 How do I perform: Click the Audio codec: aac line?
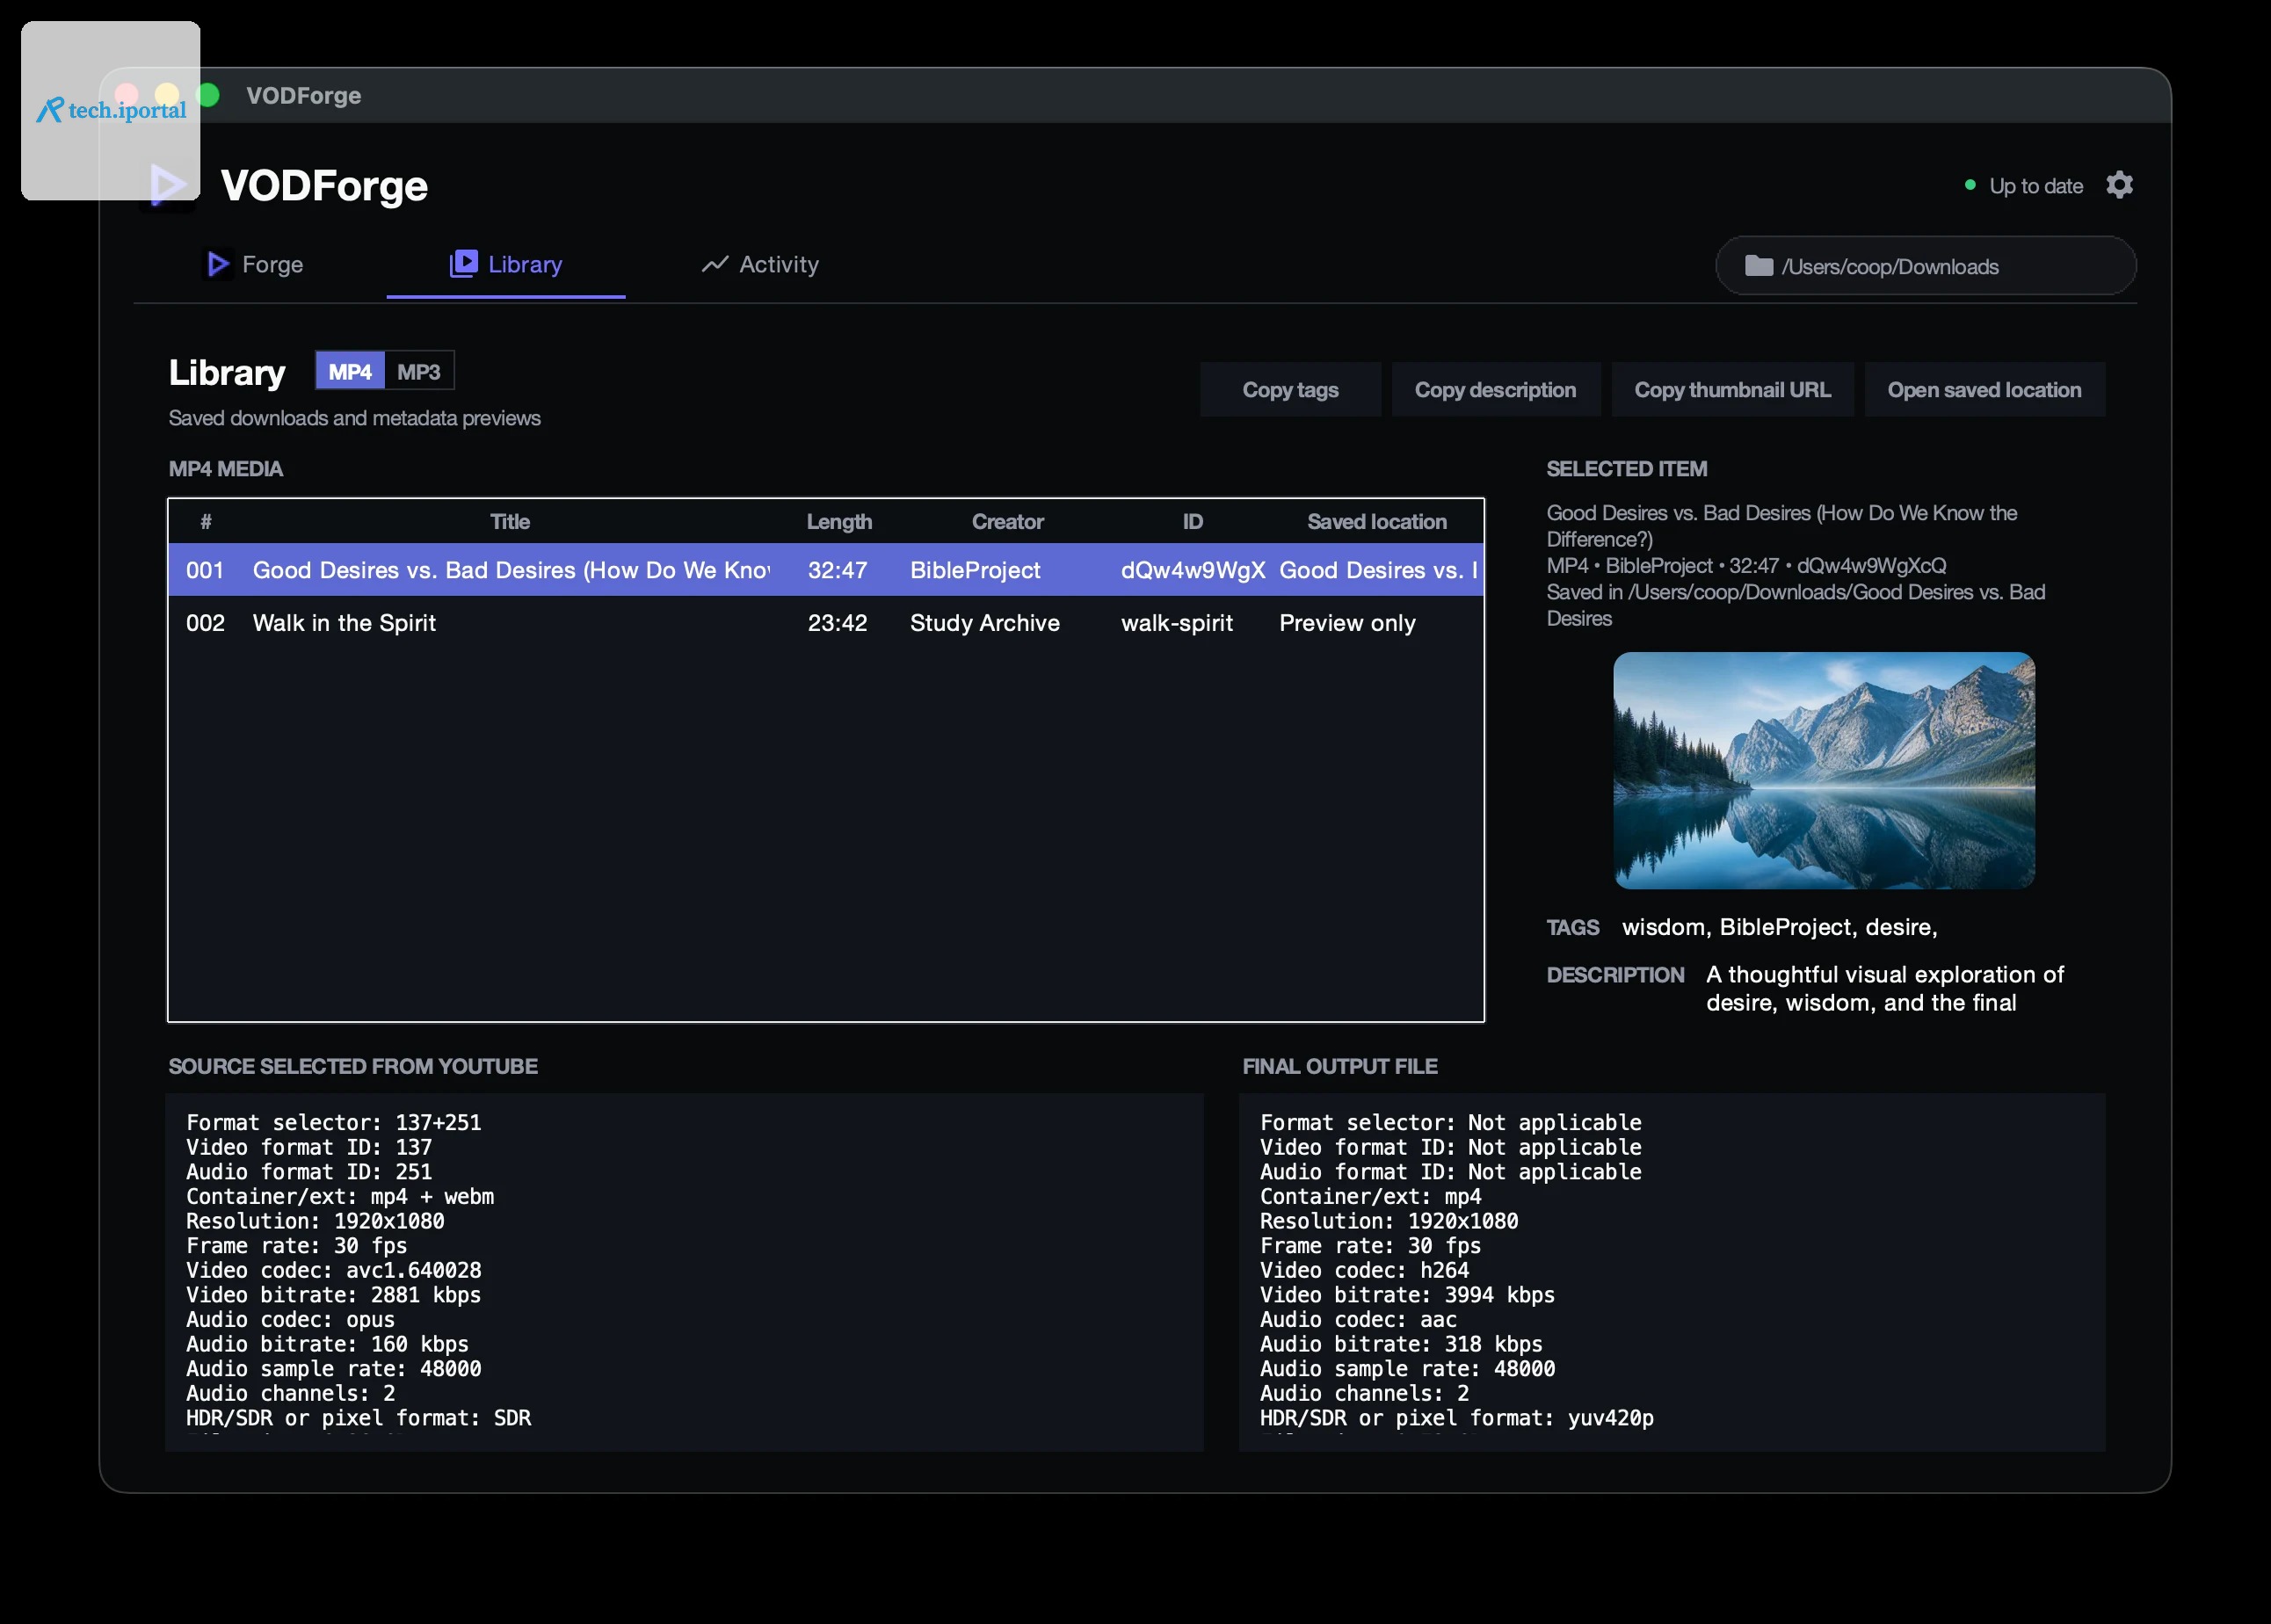pos(1358,1319)
